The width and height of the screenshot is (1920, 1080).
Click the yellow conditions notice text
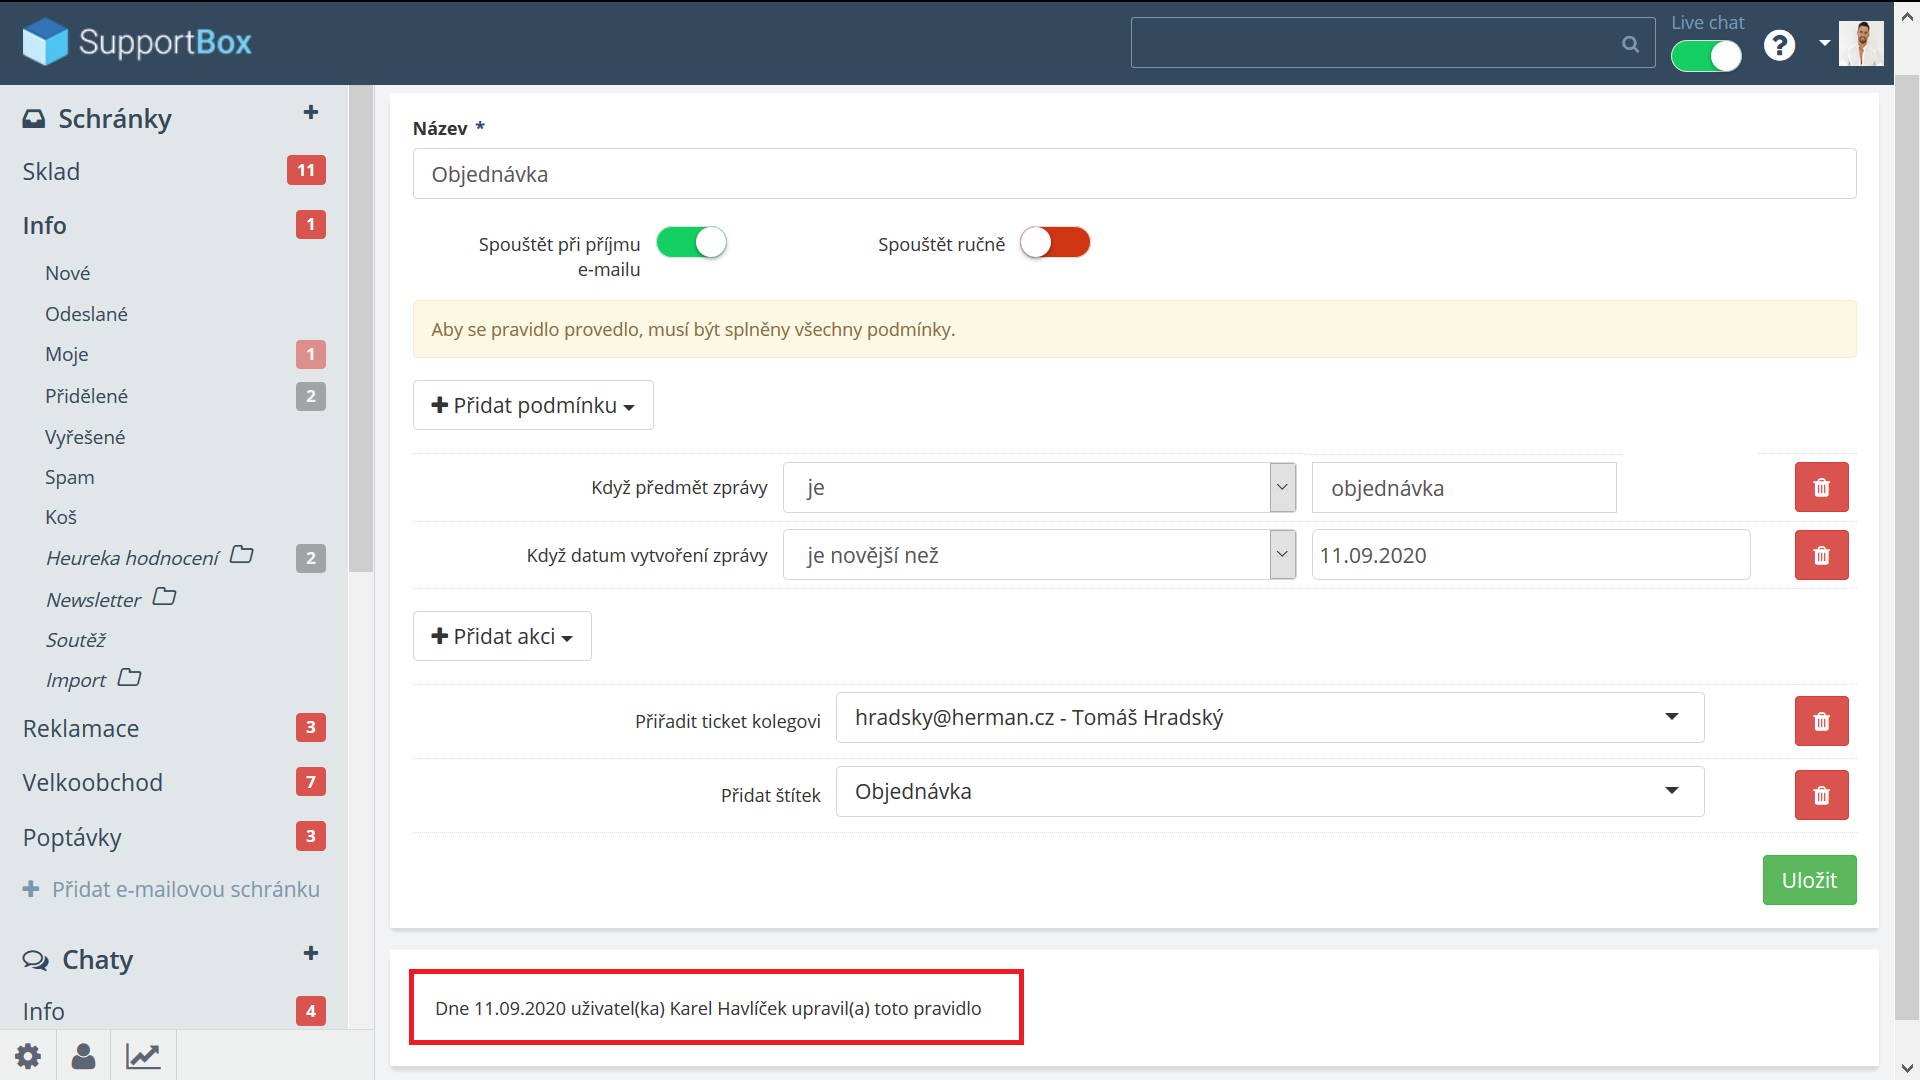[x=693, y=329]
